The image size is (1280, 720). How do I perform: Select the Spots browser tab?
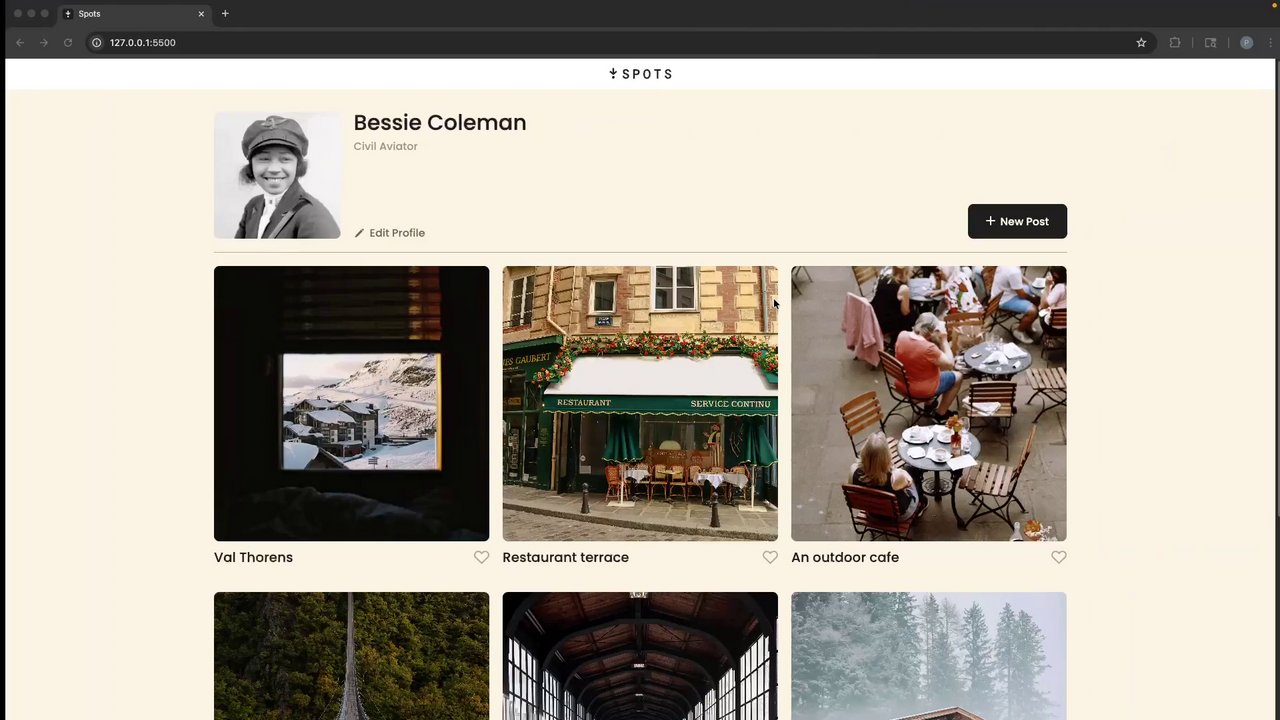click(x=133, y=14)
